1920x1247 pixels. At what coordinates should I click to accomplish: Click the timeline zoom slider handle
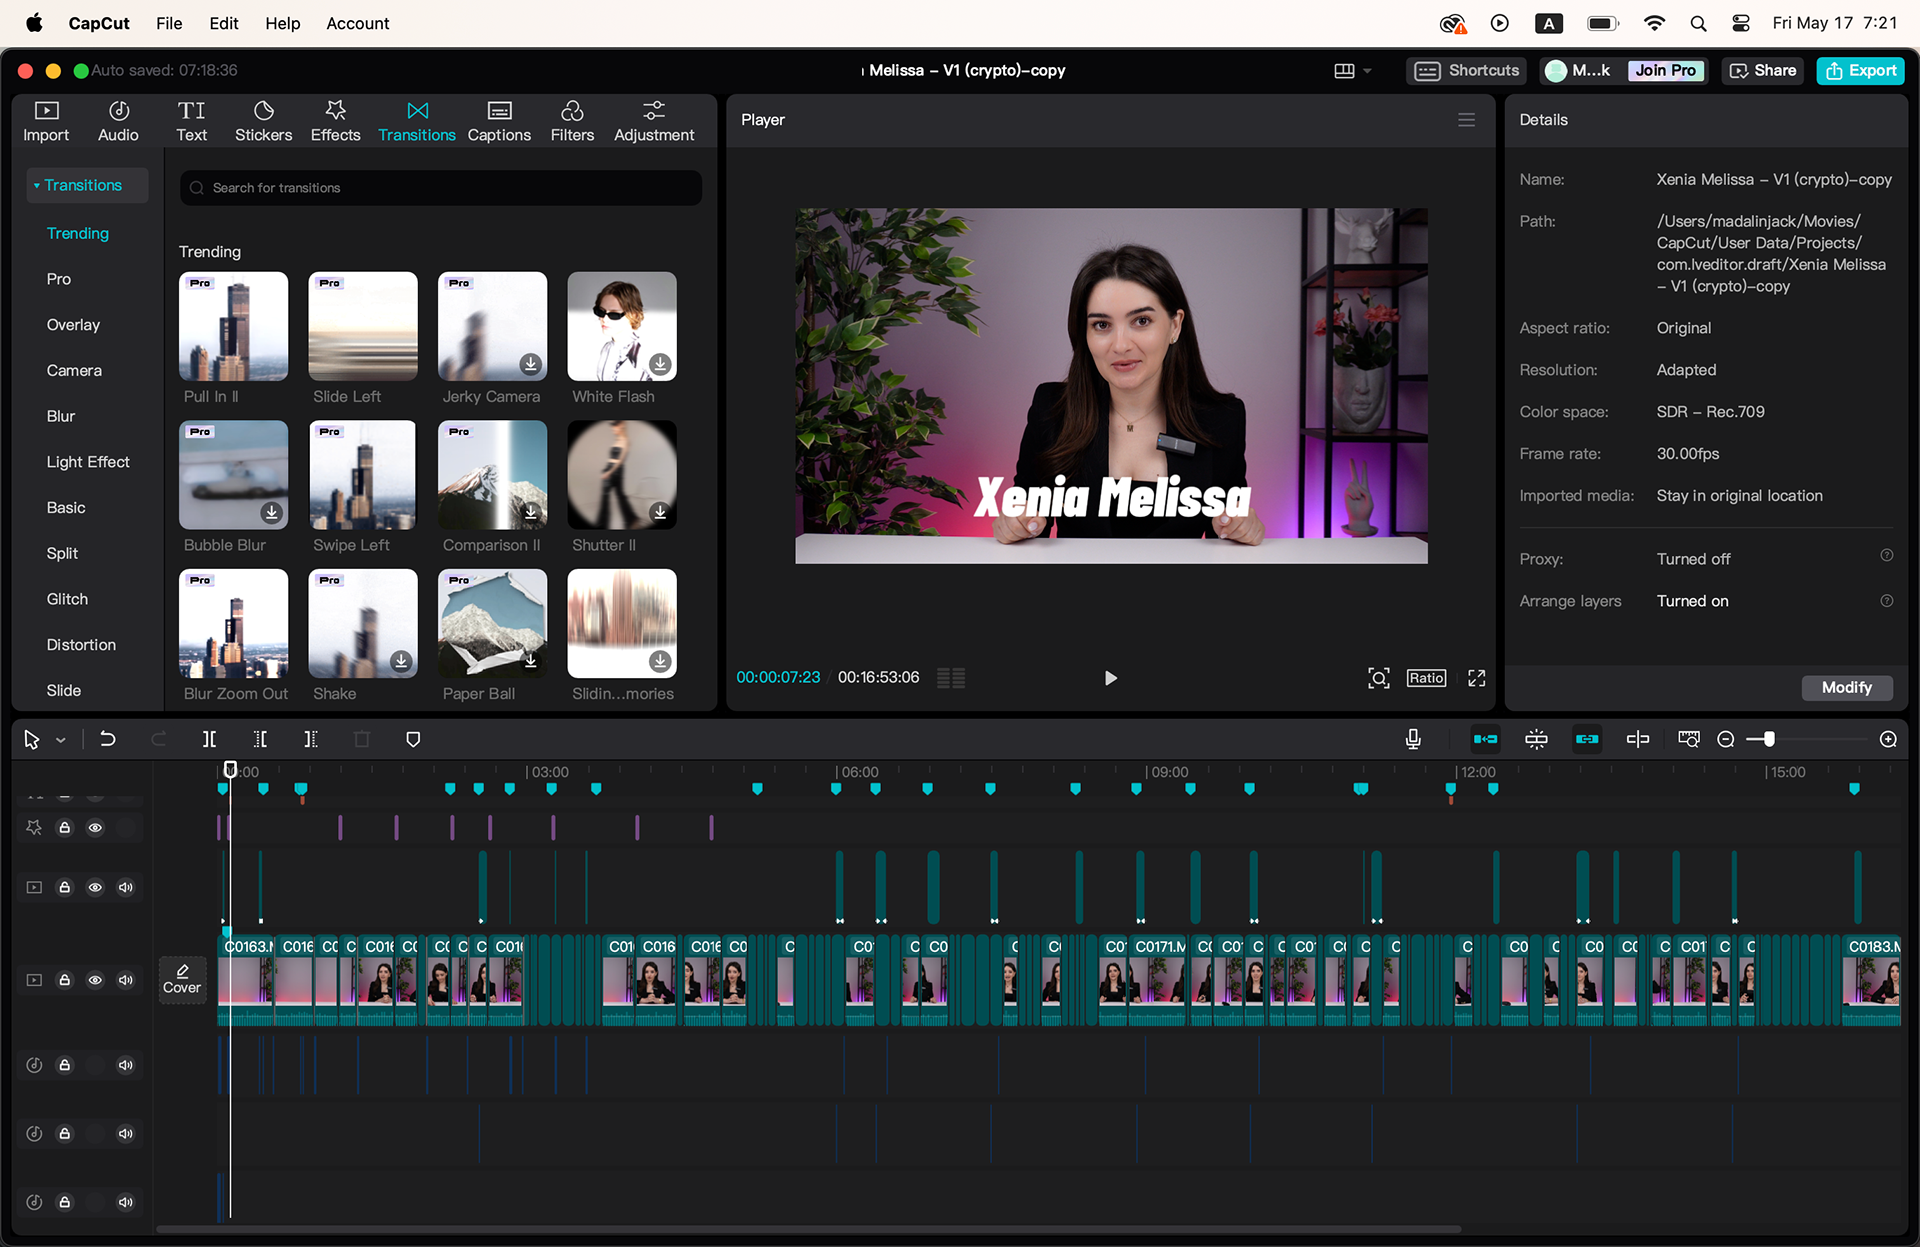1769,739
